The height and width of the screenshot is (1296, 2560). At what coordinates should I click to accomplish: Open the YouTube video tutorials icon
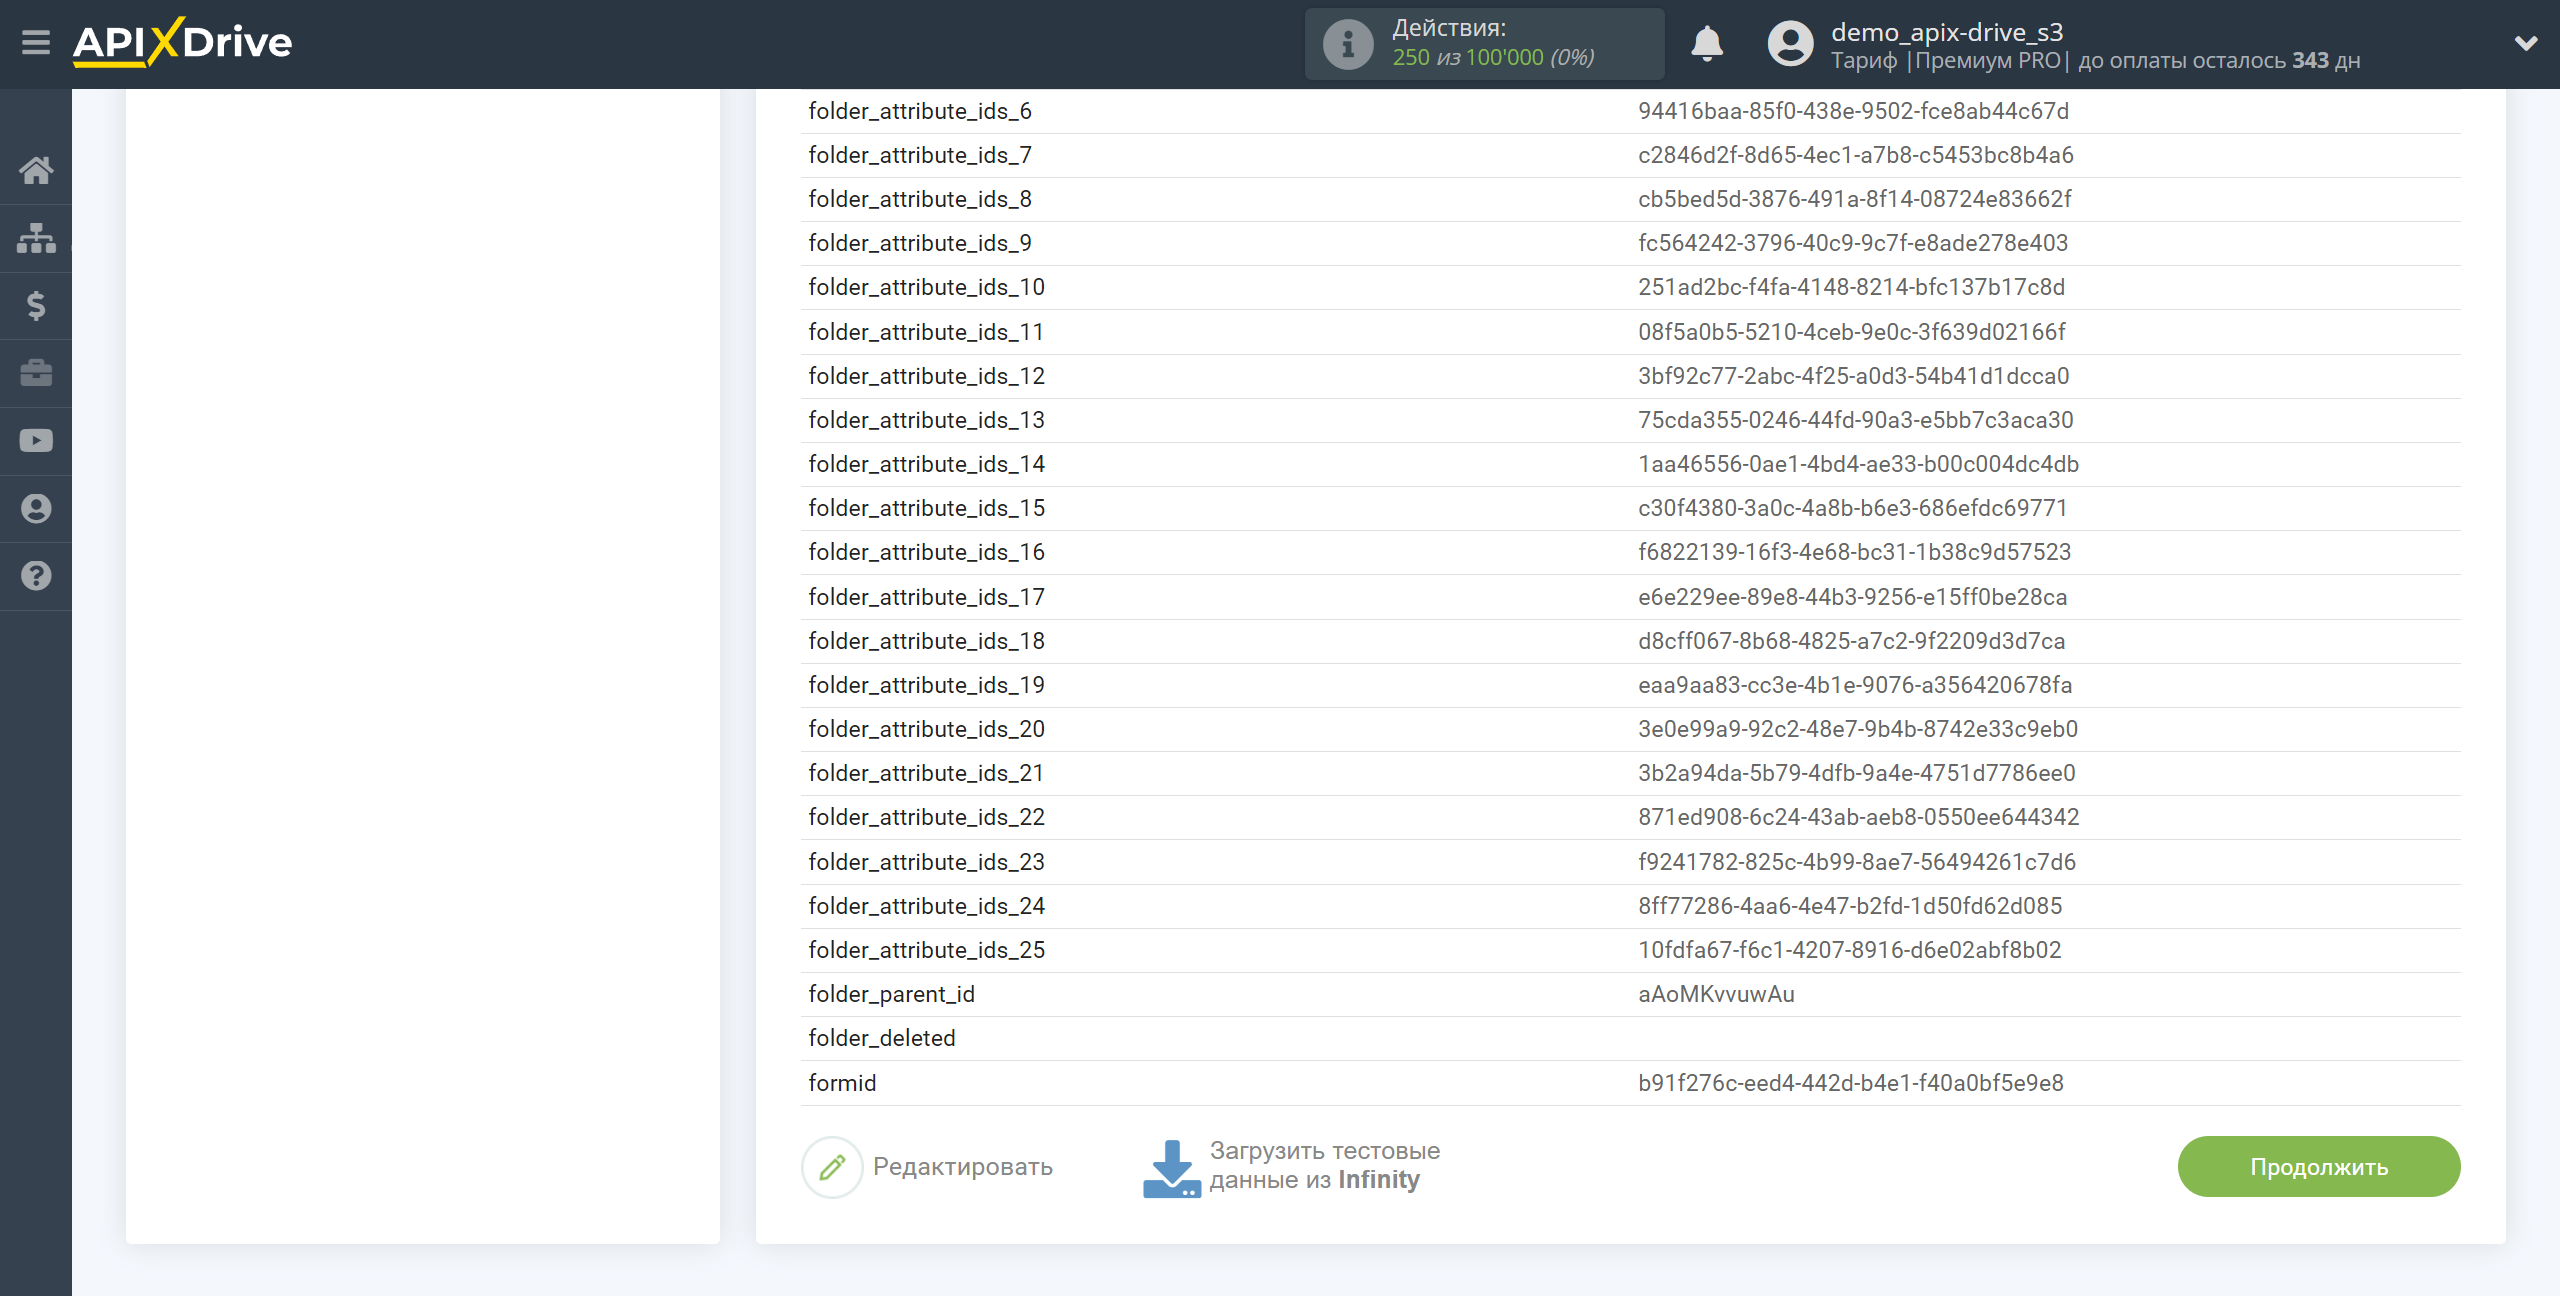(36, 441)
